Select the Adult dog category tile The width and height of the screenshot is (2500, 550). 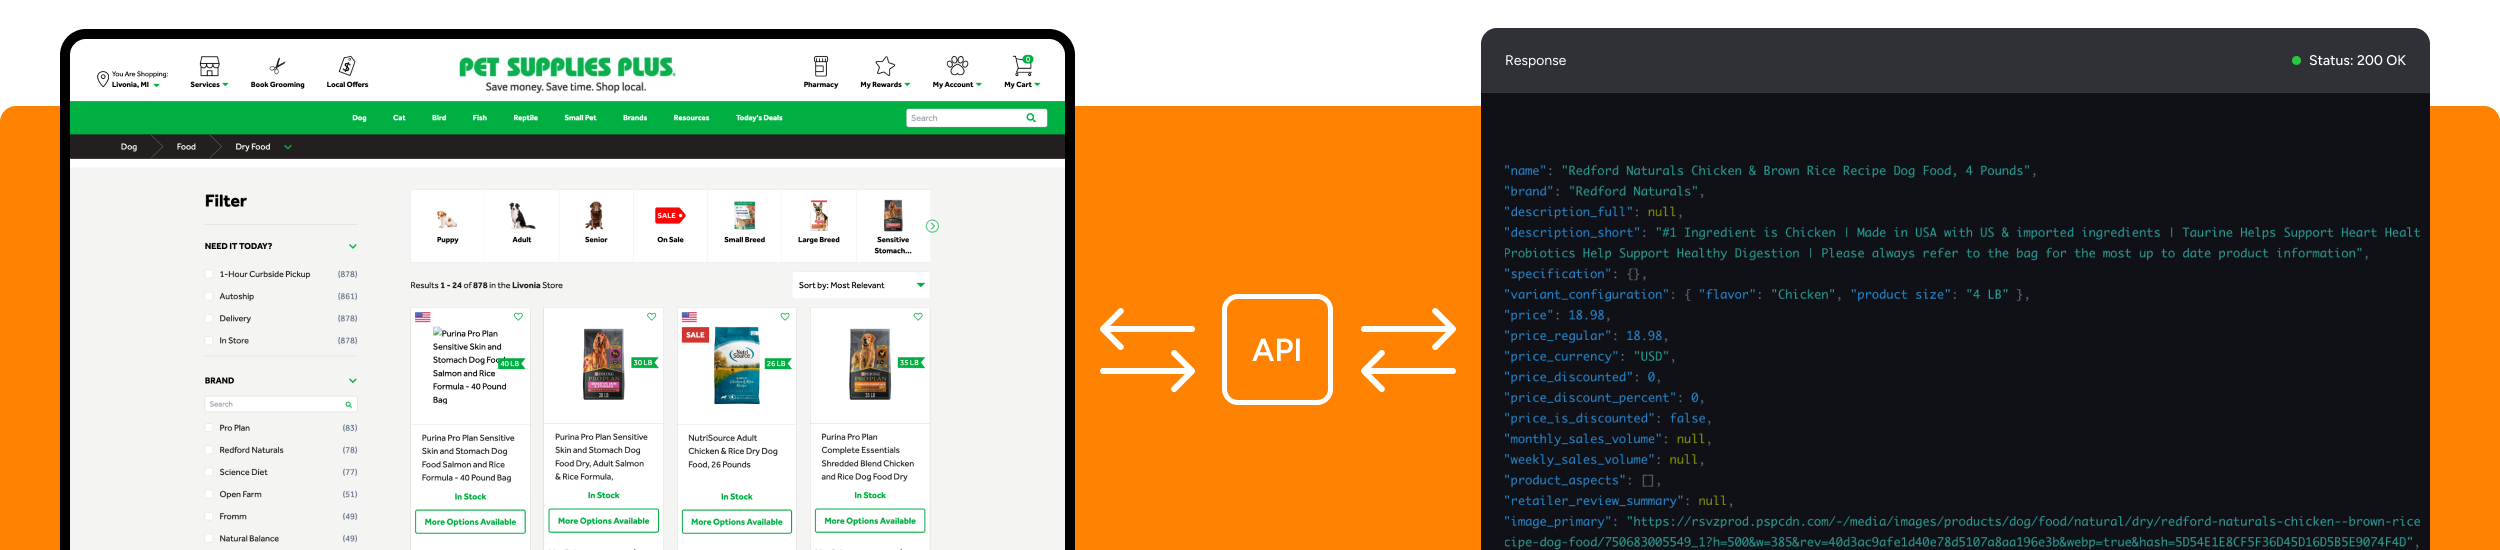click(522, 226)
